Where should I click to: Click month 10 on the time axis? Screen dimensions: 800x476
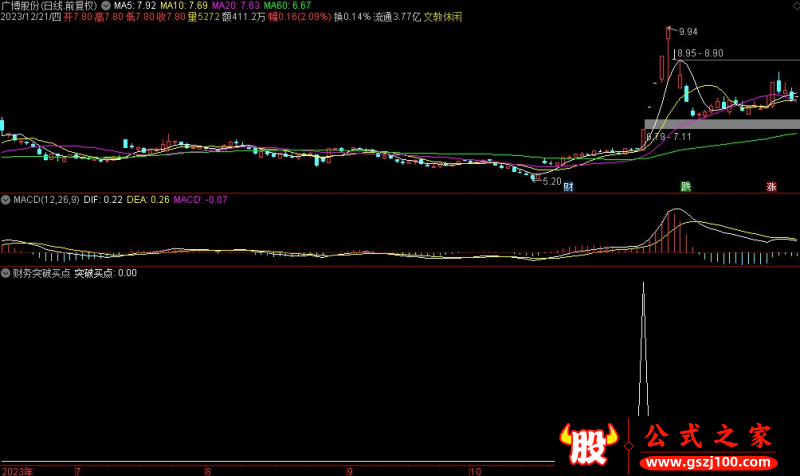click(476, 471)
